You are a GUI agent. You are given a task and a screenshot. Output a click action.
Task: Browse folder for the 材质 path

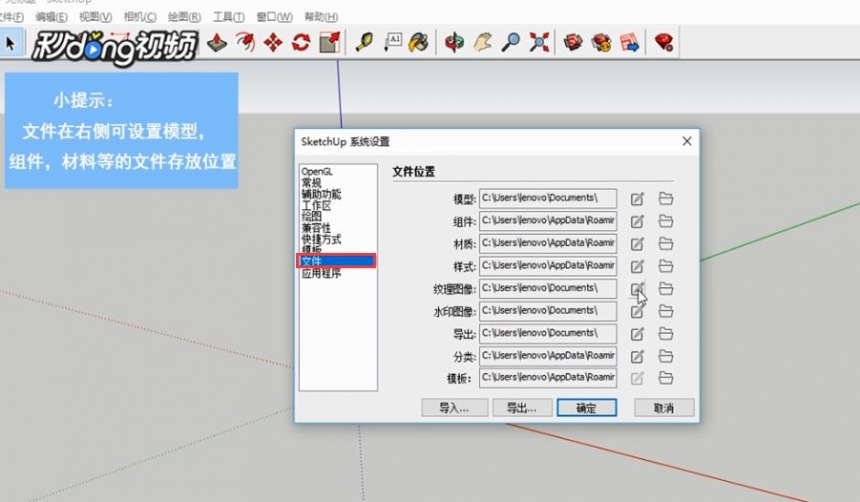666,244
